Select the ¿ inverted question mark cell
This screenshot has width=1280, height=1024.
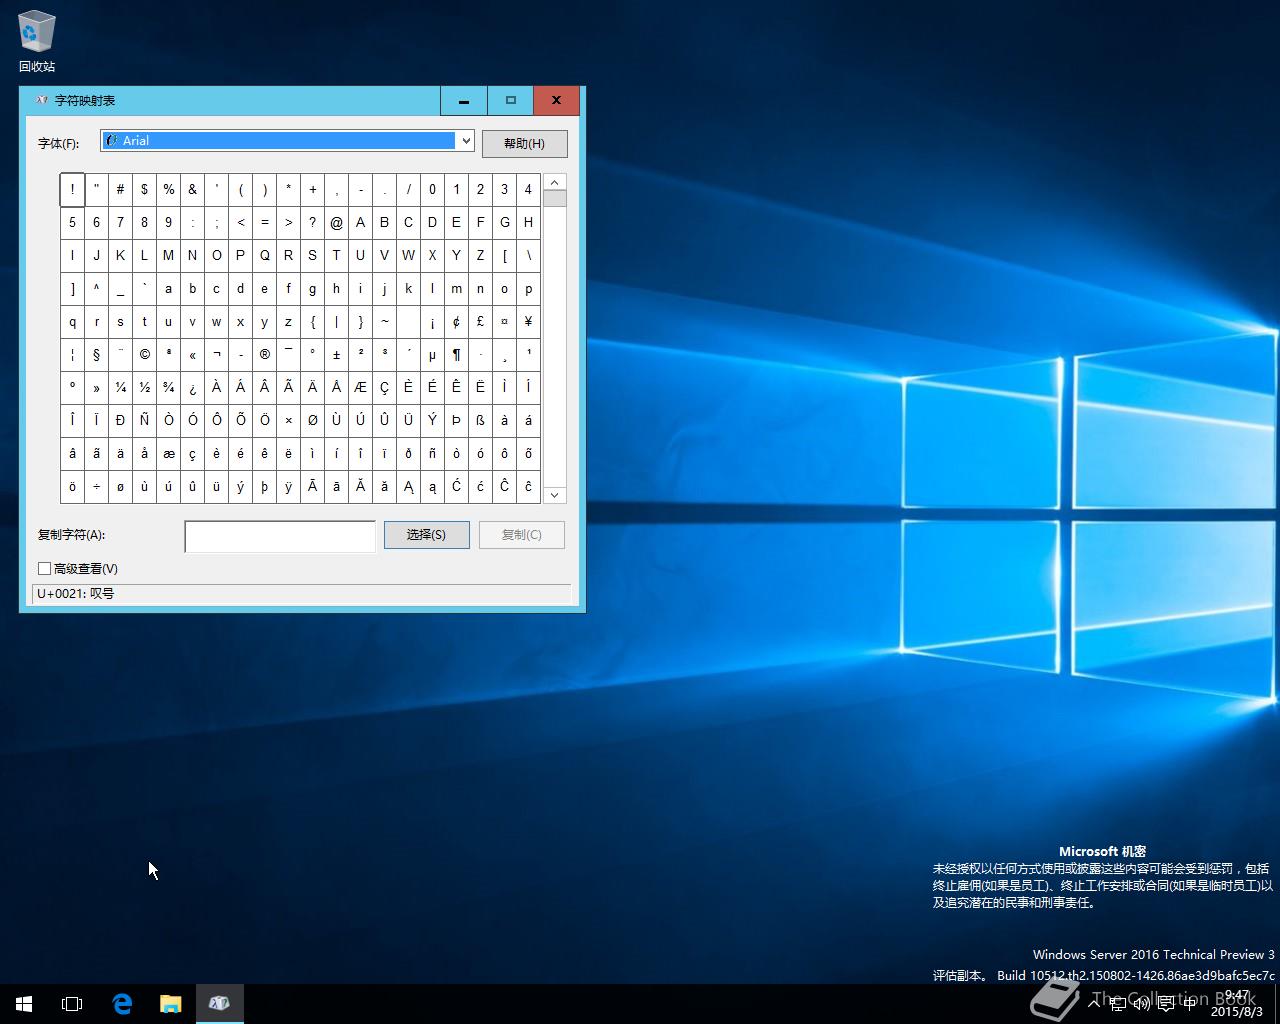(192, 387)
